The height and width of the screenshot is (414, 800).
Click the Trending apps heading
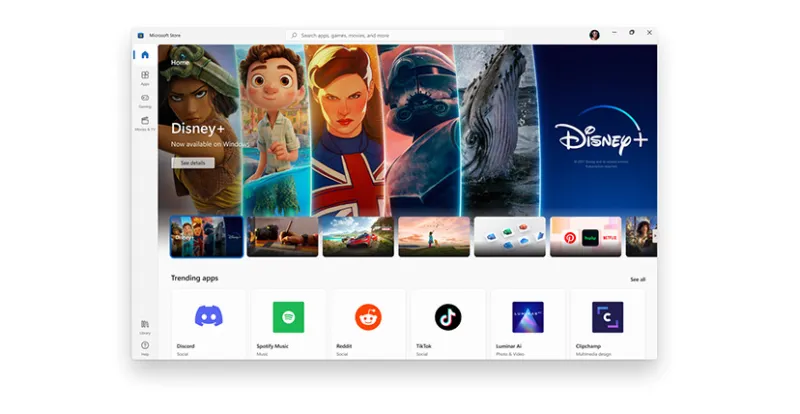coord(194,278)
